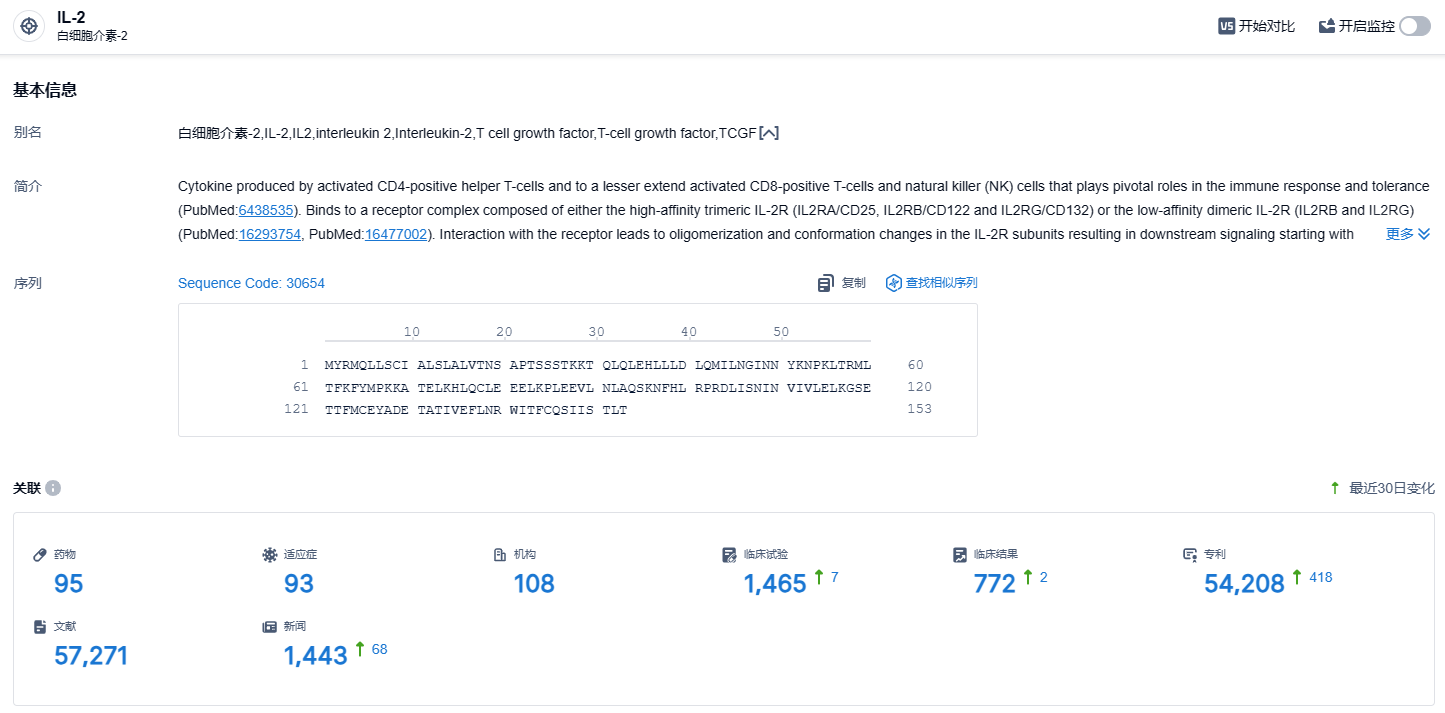Click the 新闻 news icon
This screenshot has height=713, width=1445.
click(269, 626)
